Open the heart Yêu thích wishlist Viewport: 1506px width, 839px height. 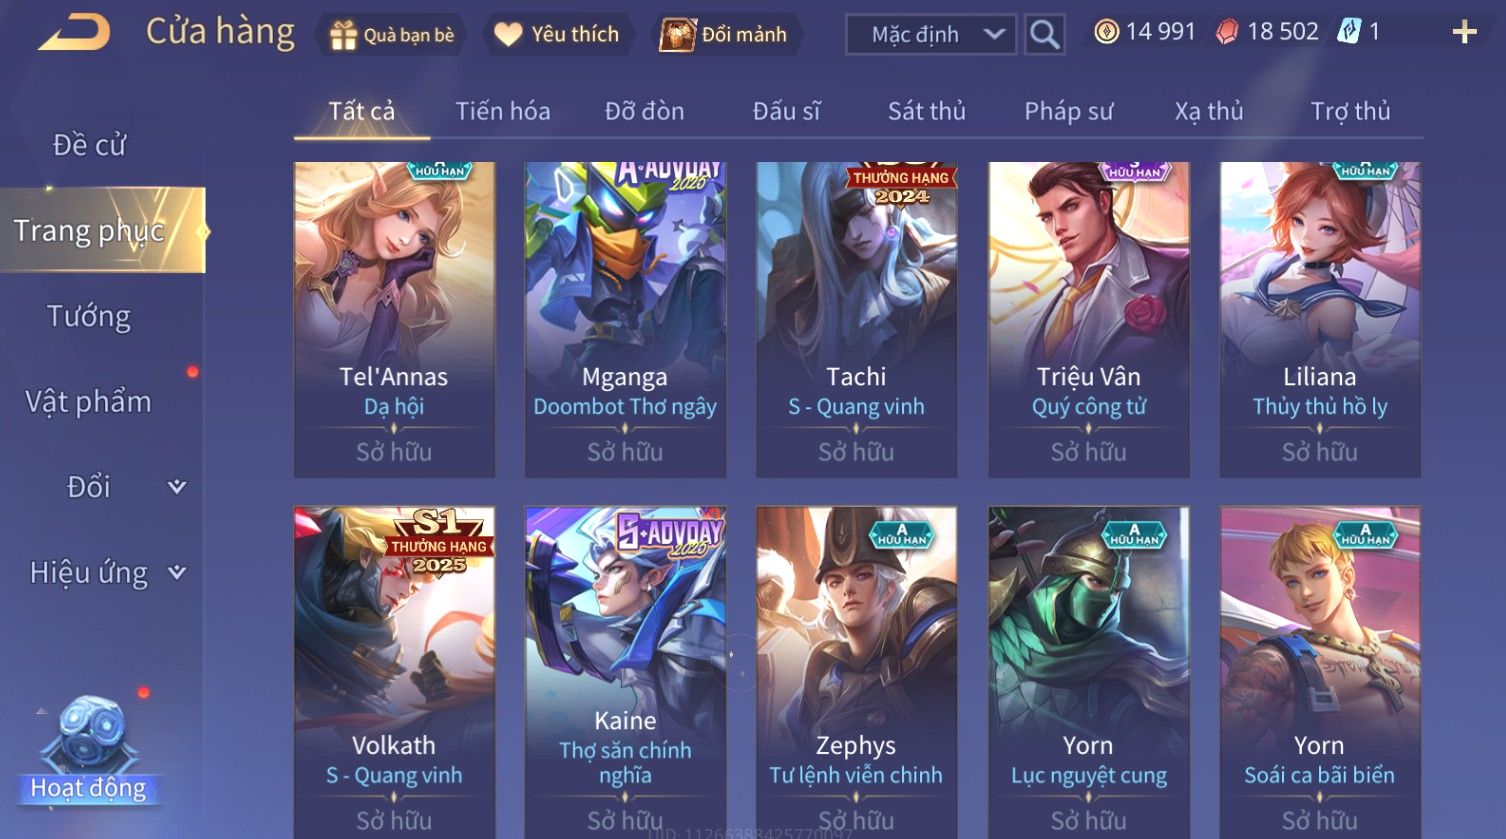pos(508,35)
